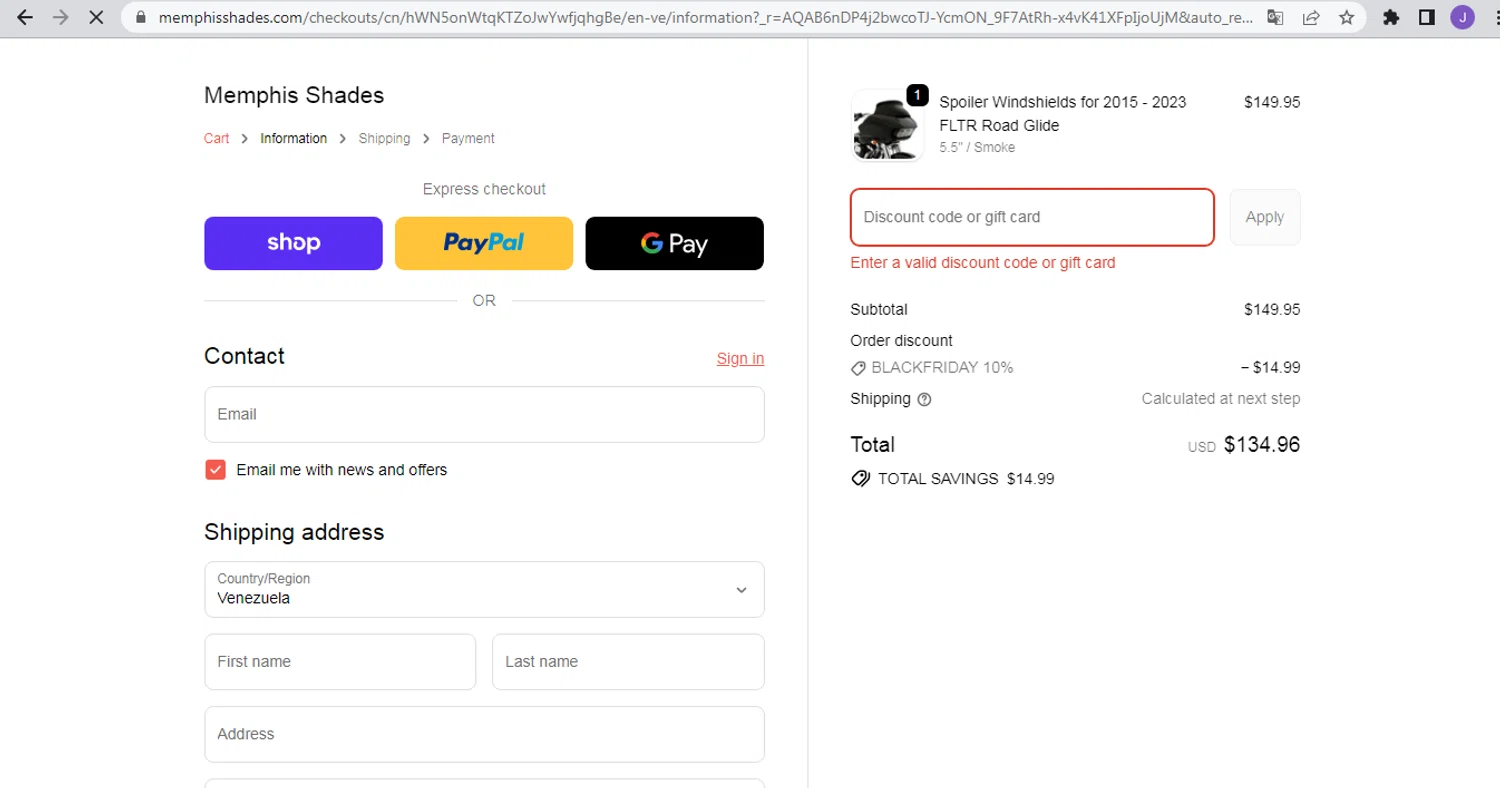Click the − $14.99 discount amount

tap(1270, 367)
